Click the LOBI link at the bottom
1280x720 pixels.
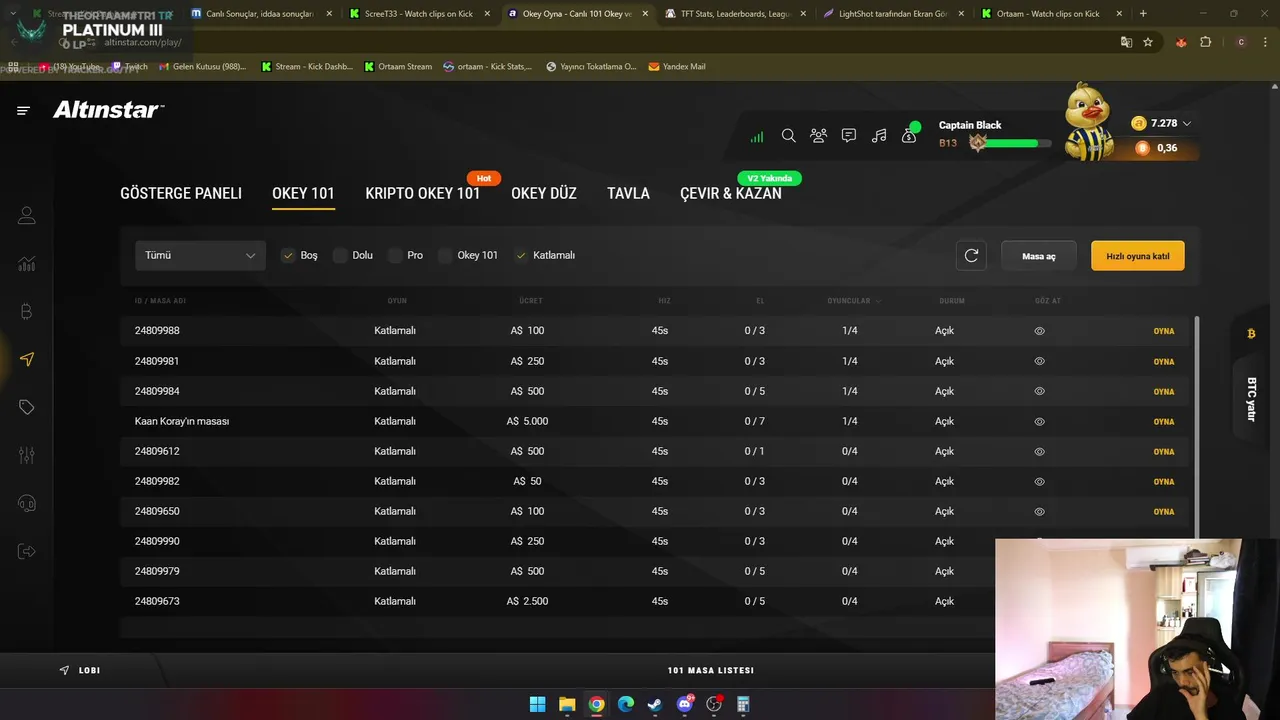[81, 670]
